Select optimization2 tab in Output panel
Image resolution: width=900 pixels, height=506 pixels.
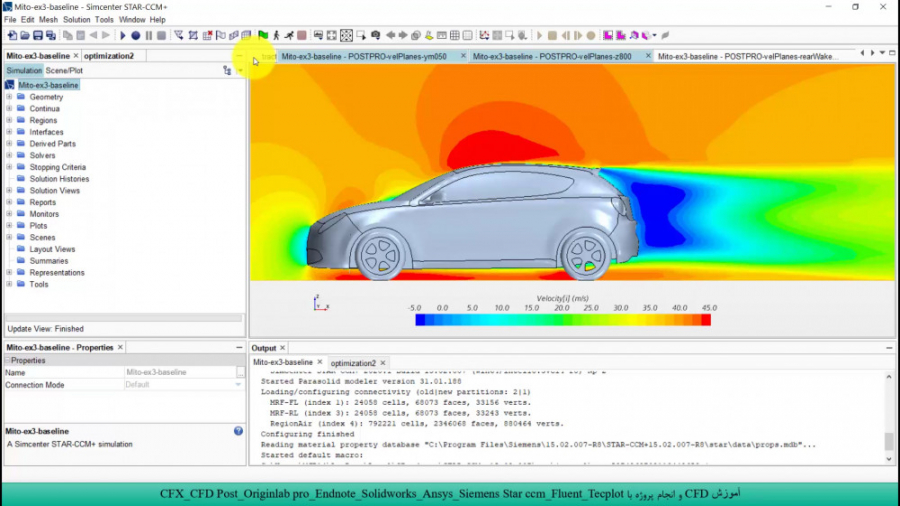(353, 363)
